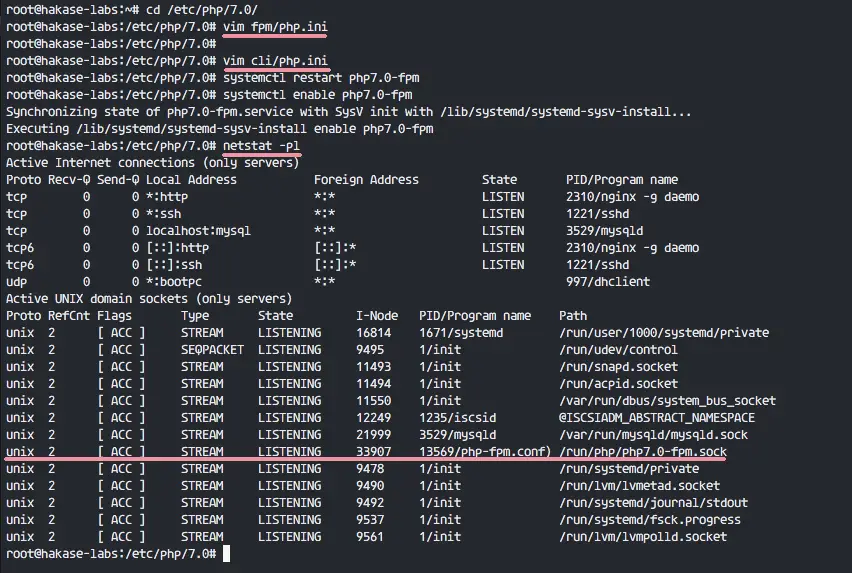Click 'systemctl restart php7.0-fpm' command line
Screen dimensions: 852x573
pos(321,78)
